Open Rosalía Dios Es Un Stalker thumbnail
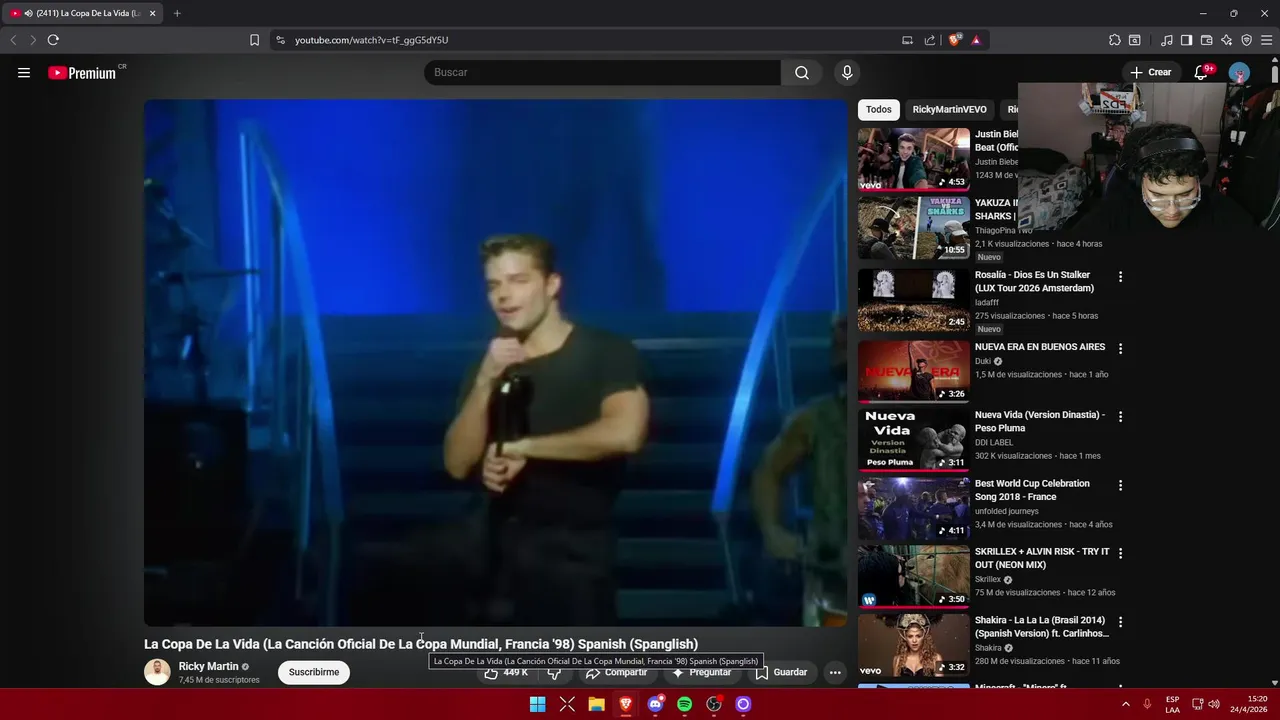This screenshot has width=1280, height=720. coord(914,299)
